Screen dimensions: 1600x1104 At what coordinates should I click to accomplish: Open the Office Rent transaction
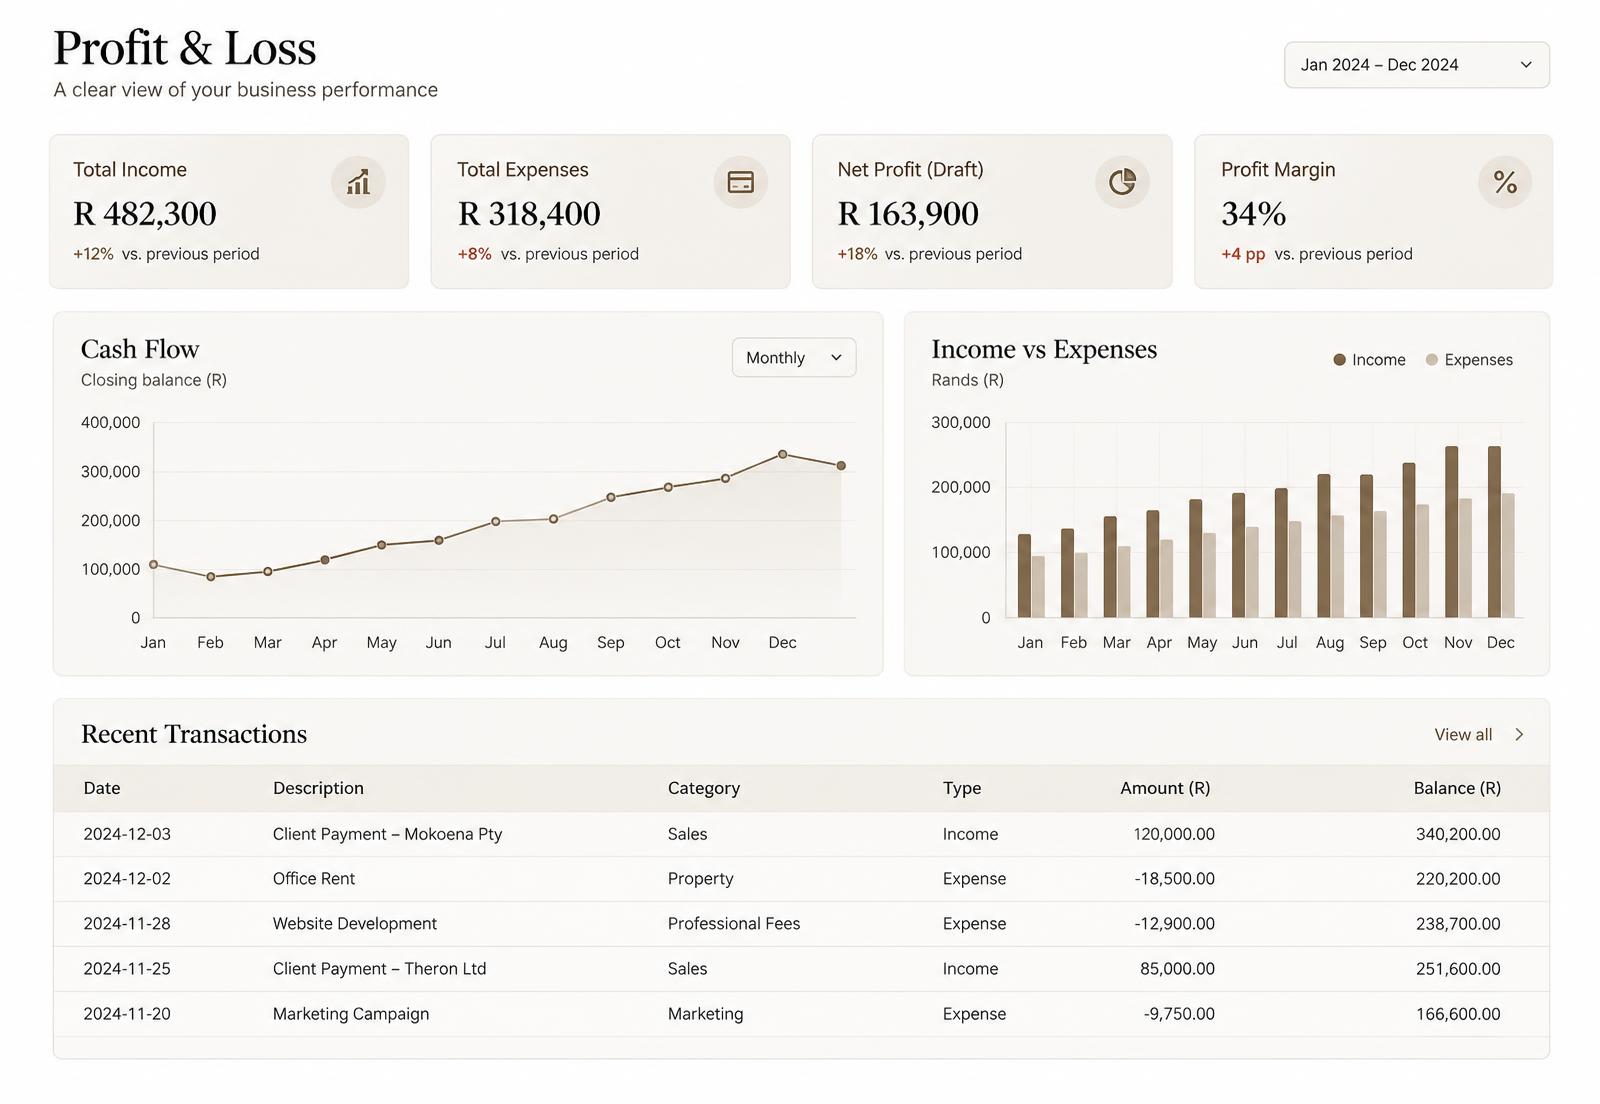(x=314, y=879)
